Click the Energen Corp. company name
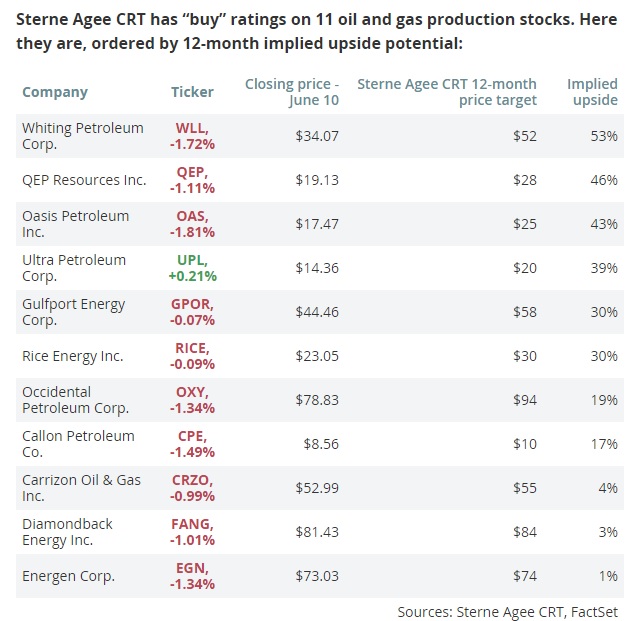Image resolution: width=633 pixels, height=621 pixels. pos(68,576)
